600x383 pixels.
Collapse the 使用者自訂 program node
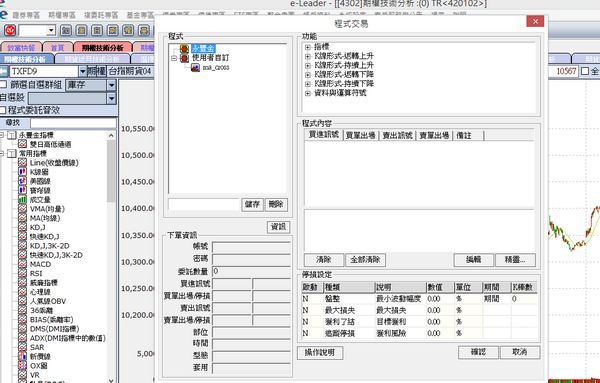174,58
